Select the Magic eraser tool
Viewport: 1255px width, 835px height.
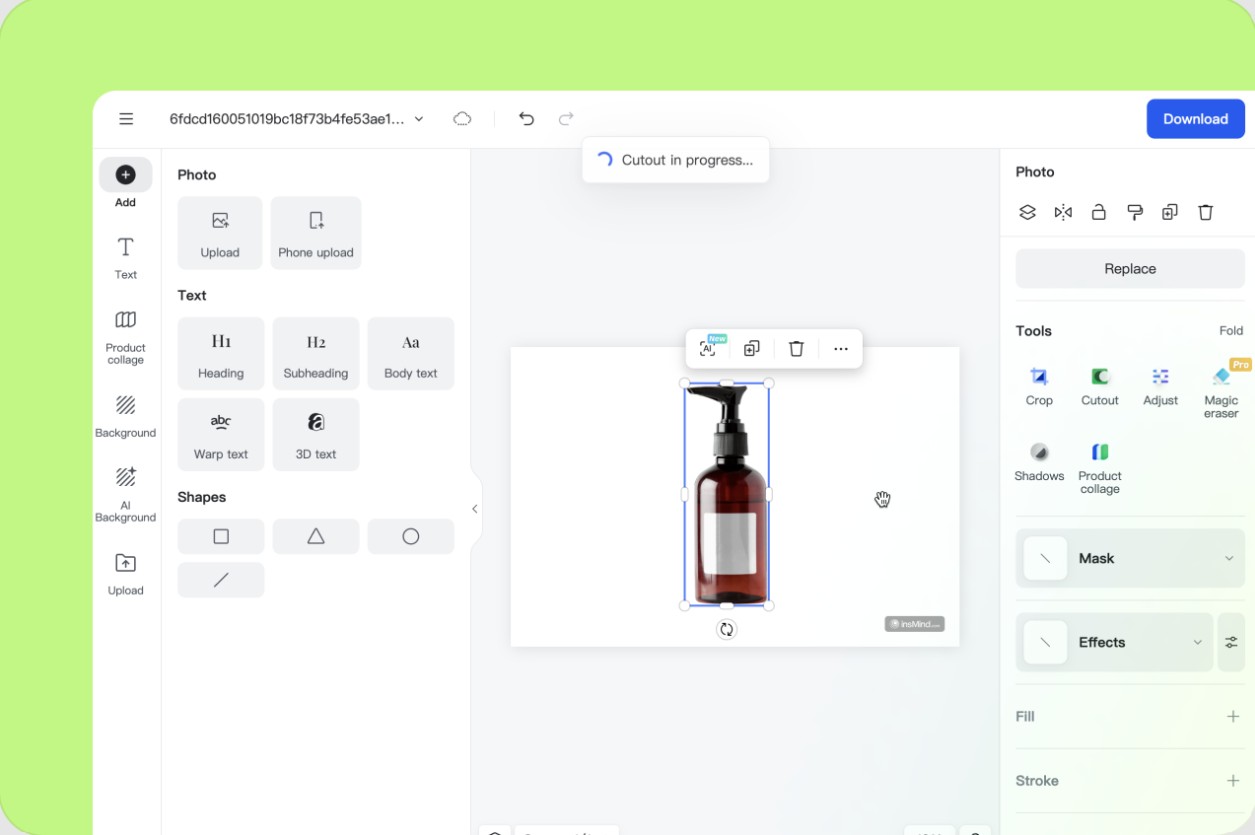(1221, 391)
